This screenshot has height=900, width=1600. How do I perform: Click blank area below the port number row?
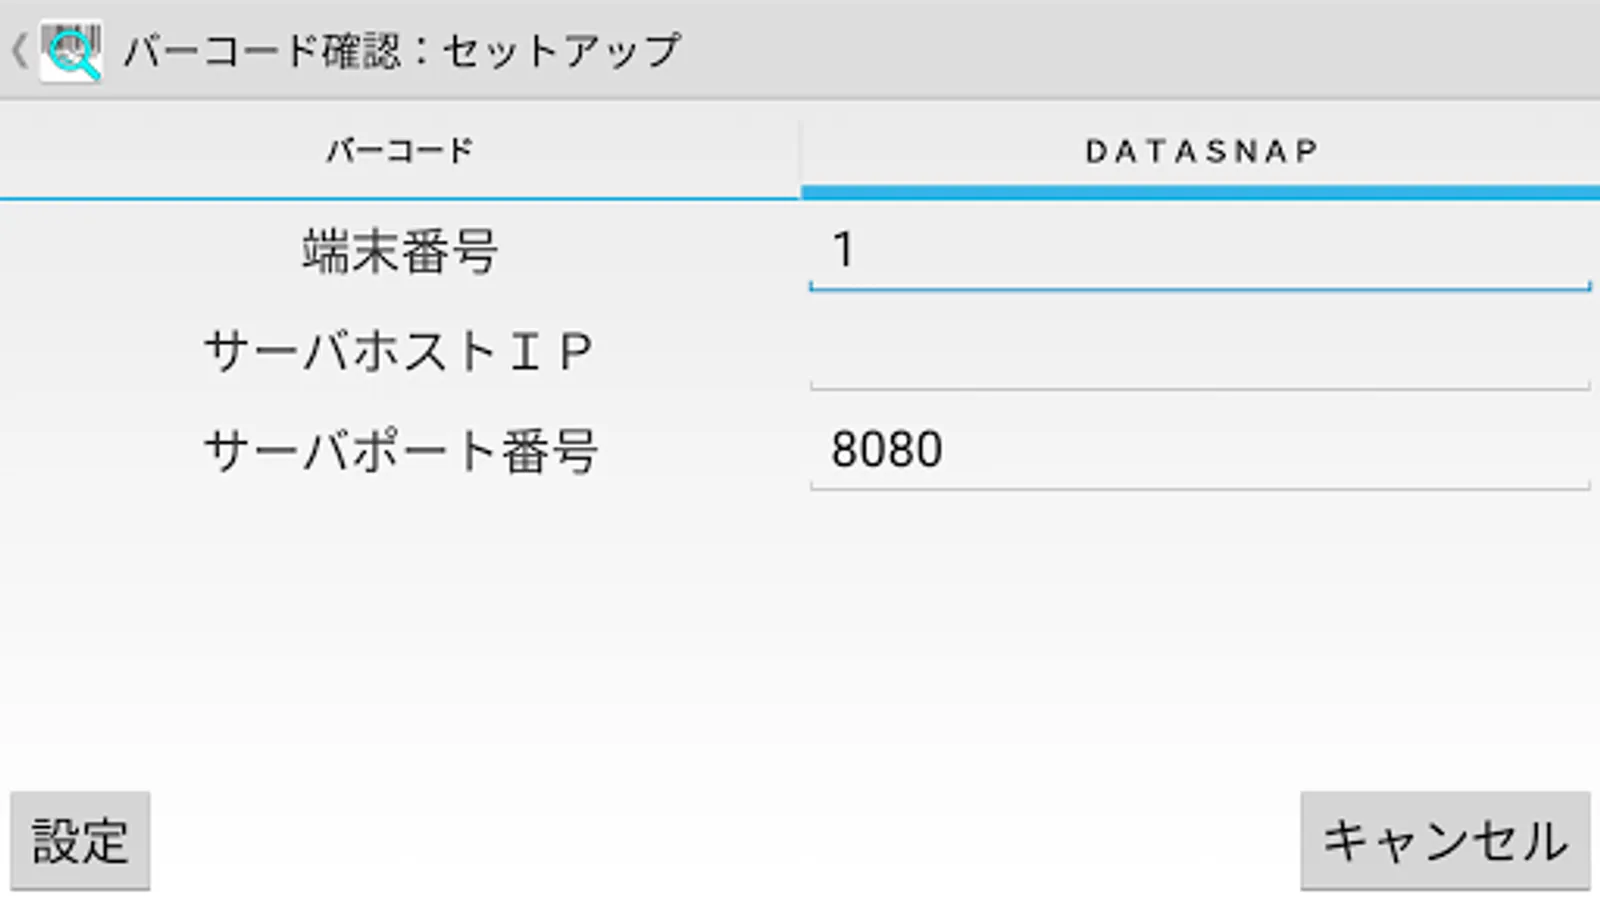point(800,630)
